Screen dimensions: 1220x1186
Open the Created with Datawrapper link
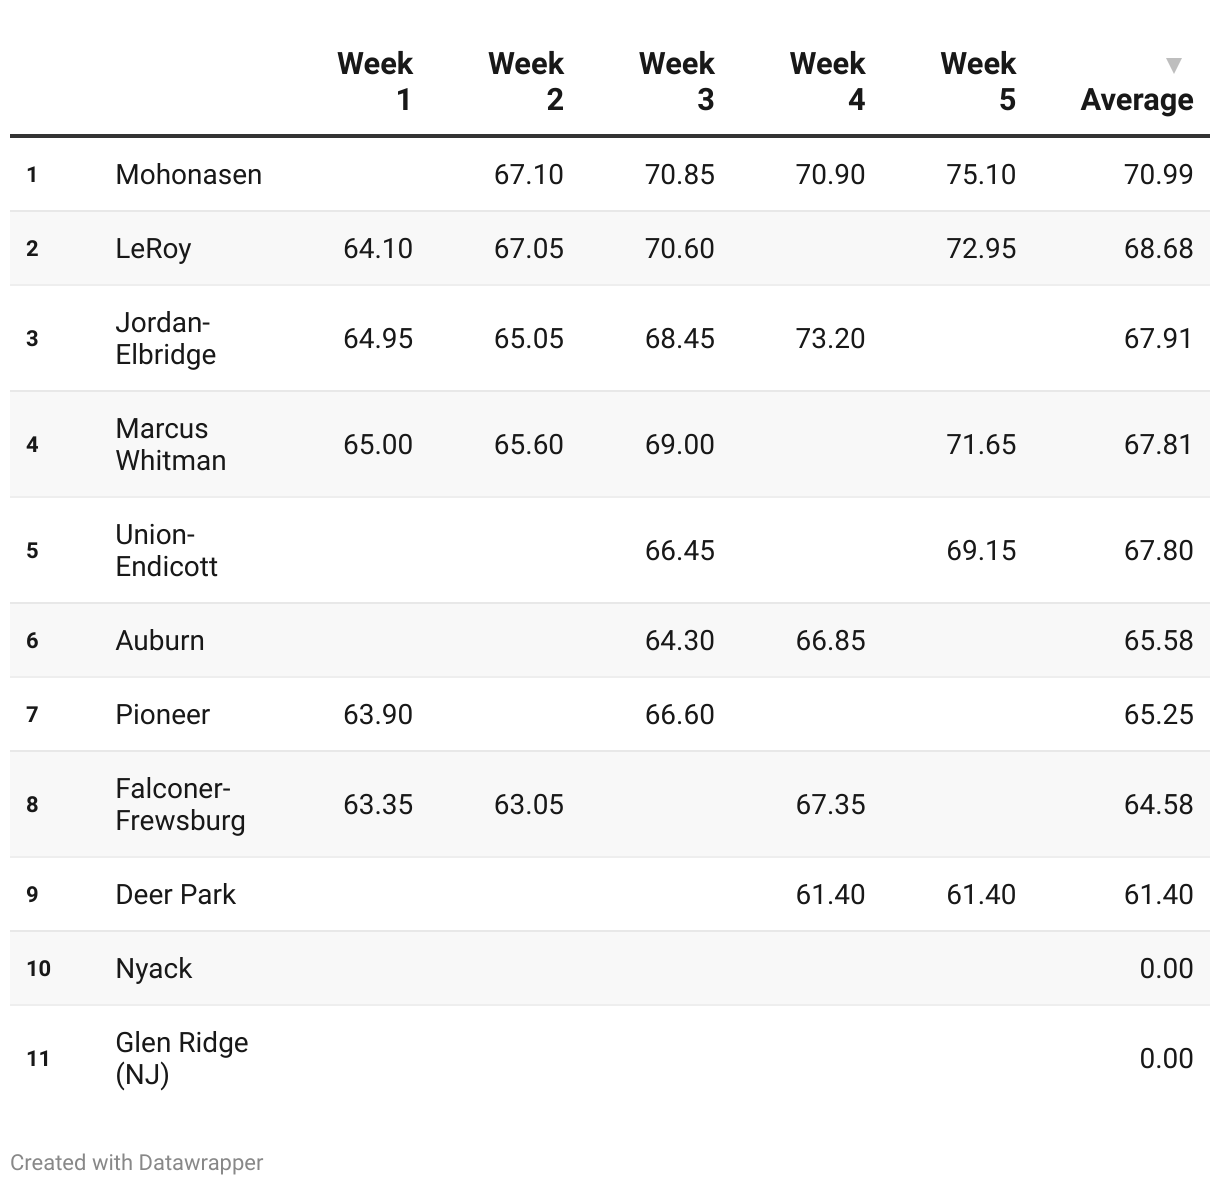coord(137,1162)
